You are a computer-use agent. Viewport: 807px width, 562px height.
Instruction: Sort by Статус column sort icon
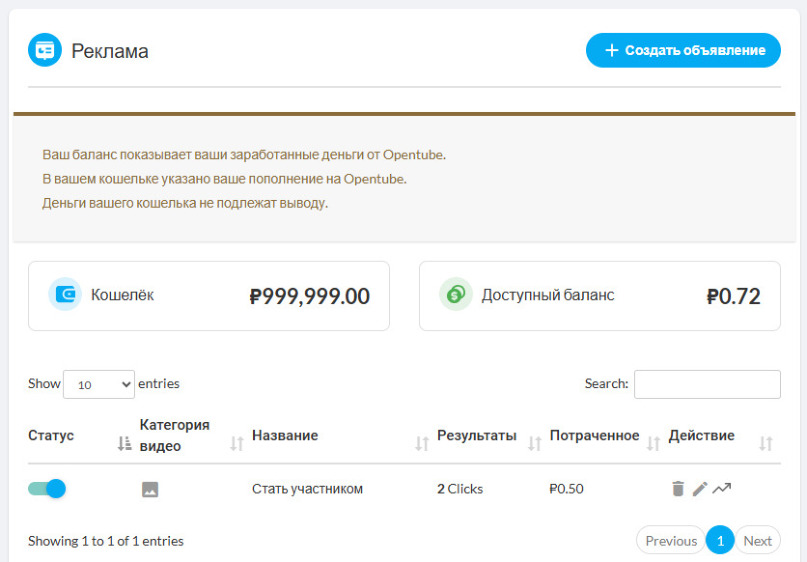pyautogui.click(x=124, y=443)
